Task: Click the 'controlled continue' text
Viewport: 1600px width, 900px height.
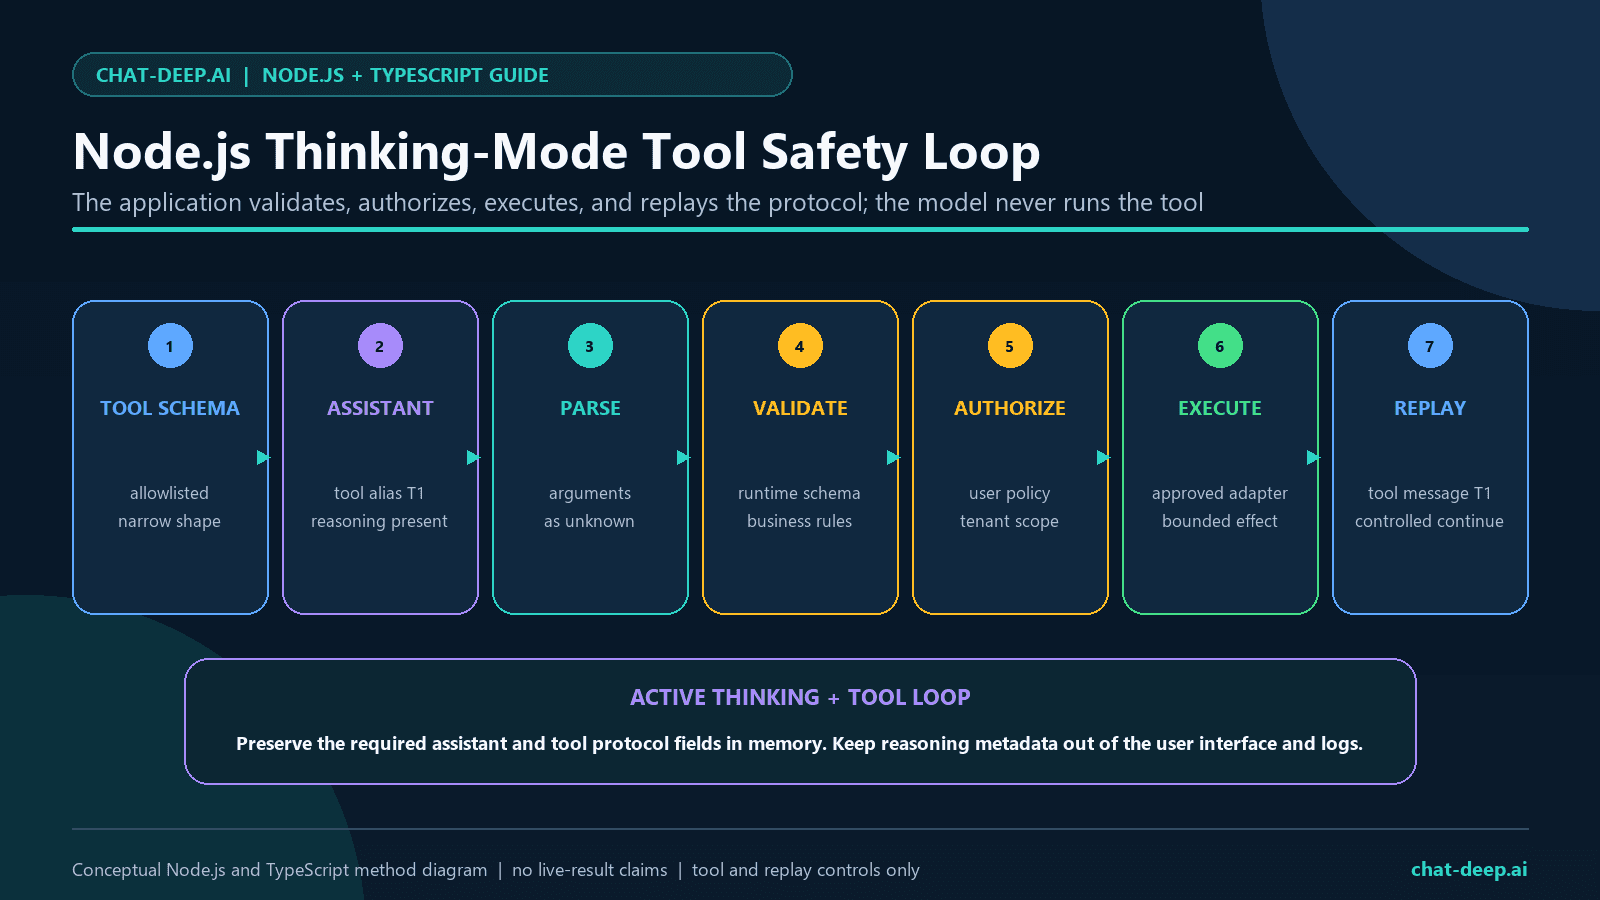Action: tap(1430, 521)
